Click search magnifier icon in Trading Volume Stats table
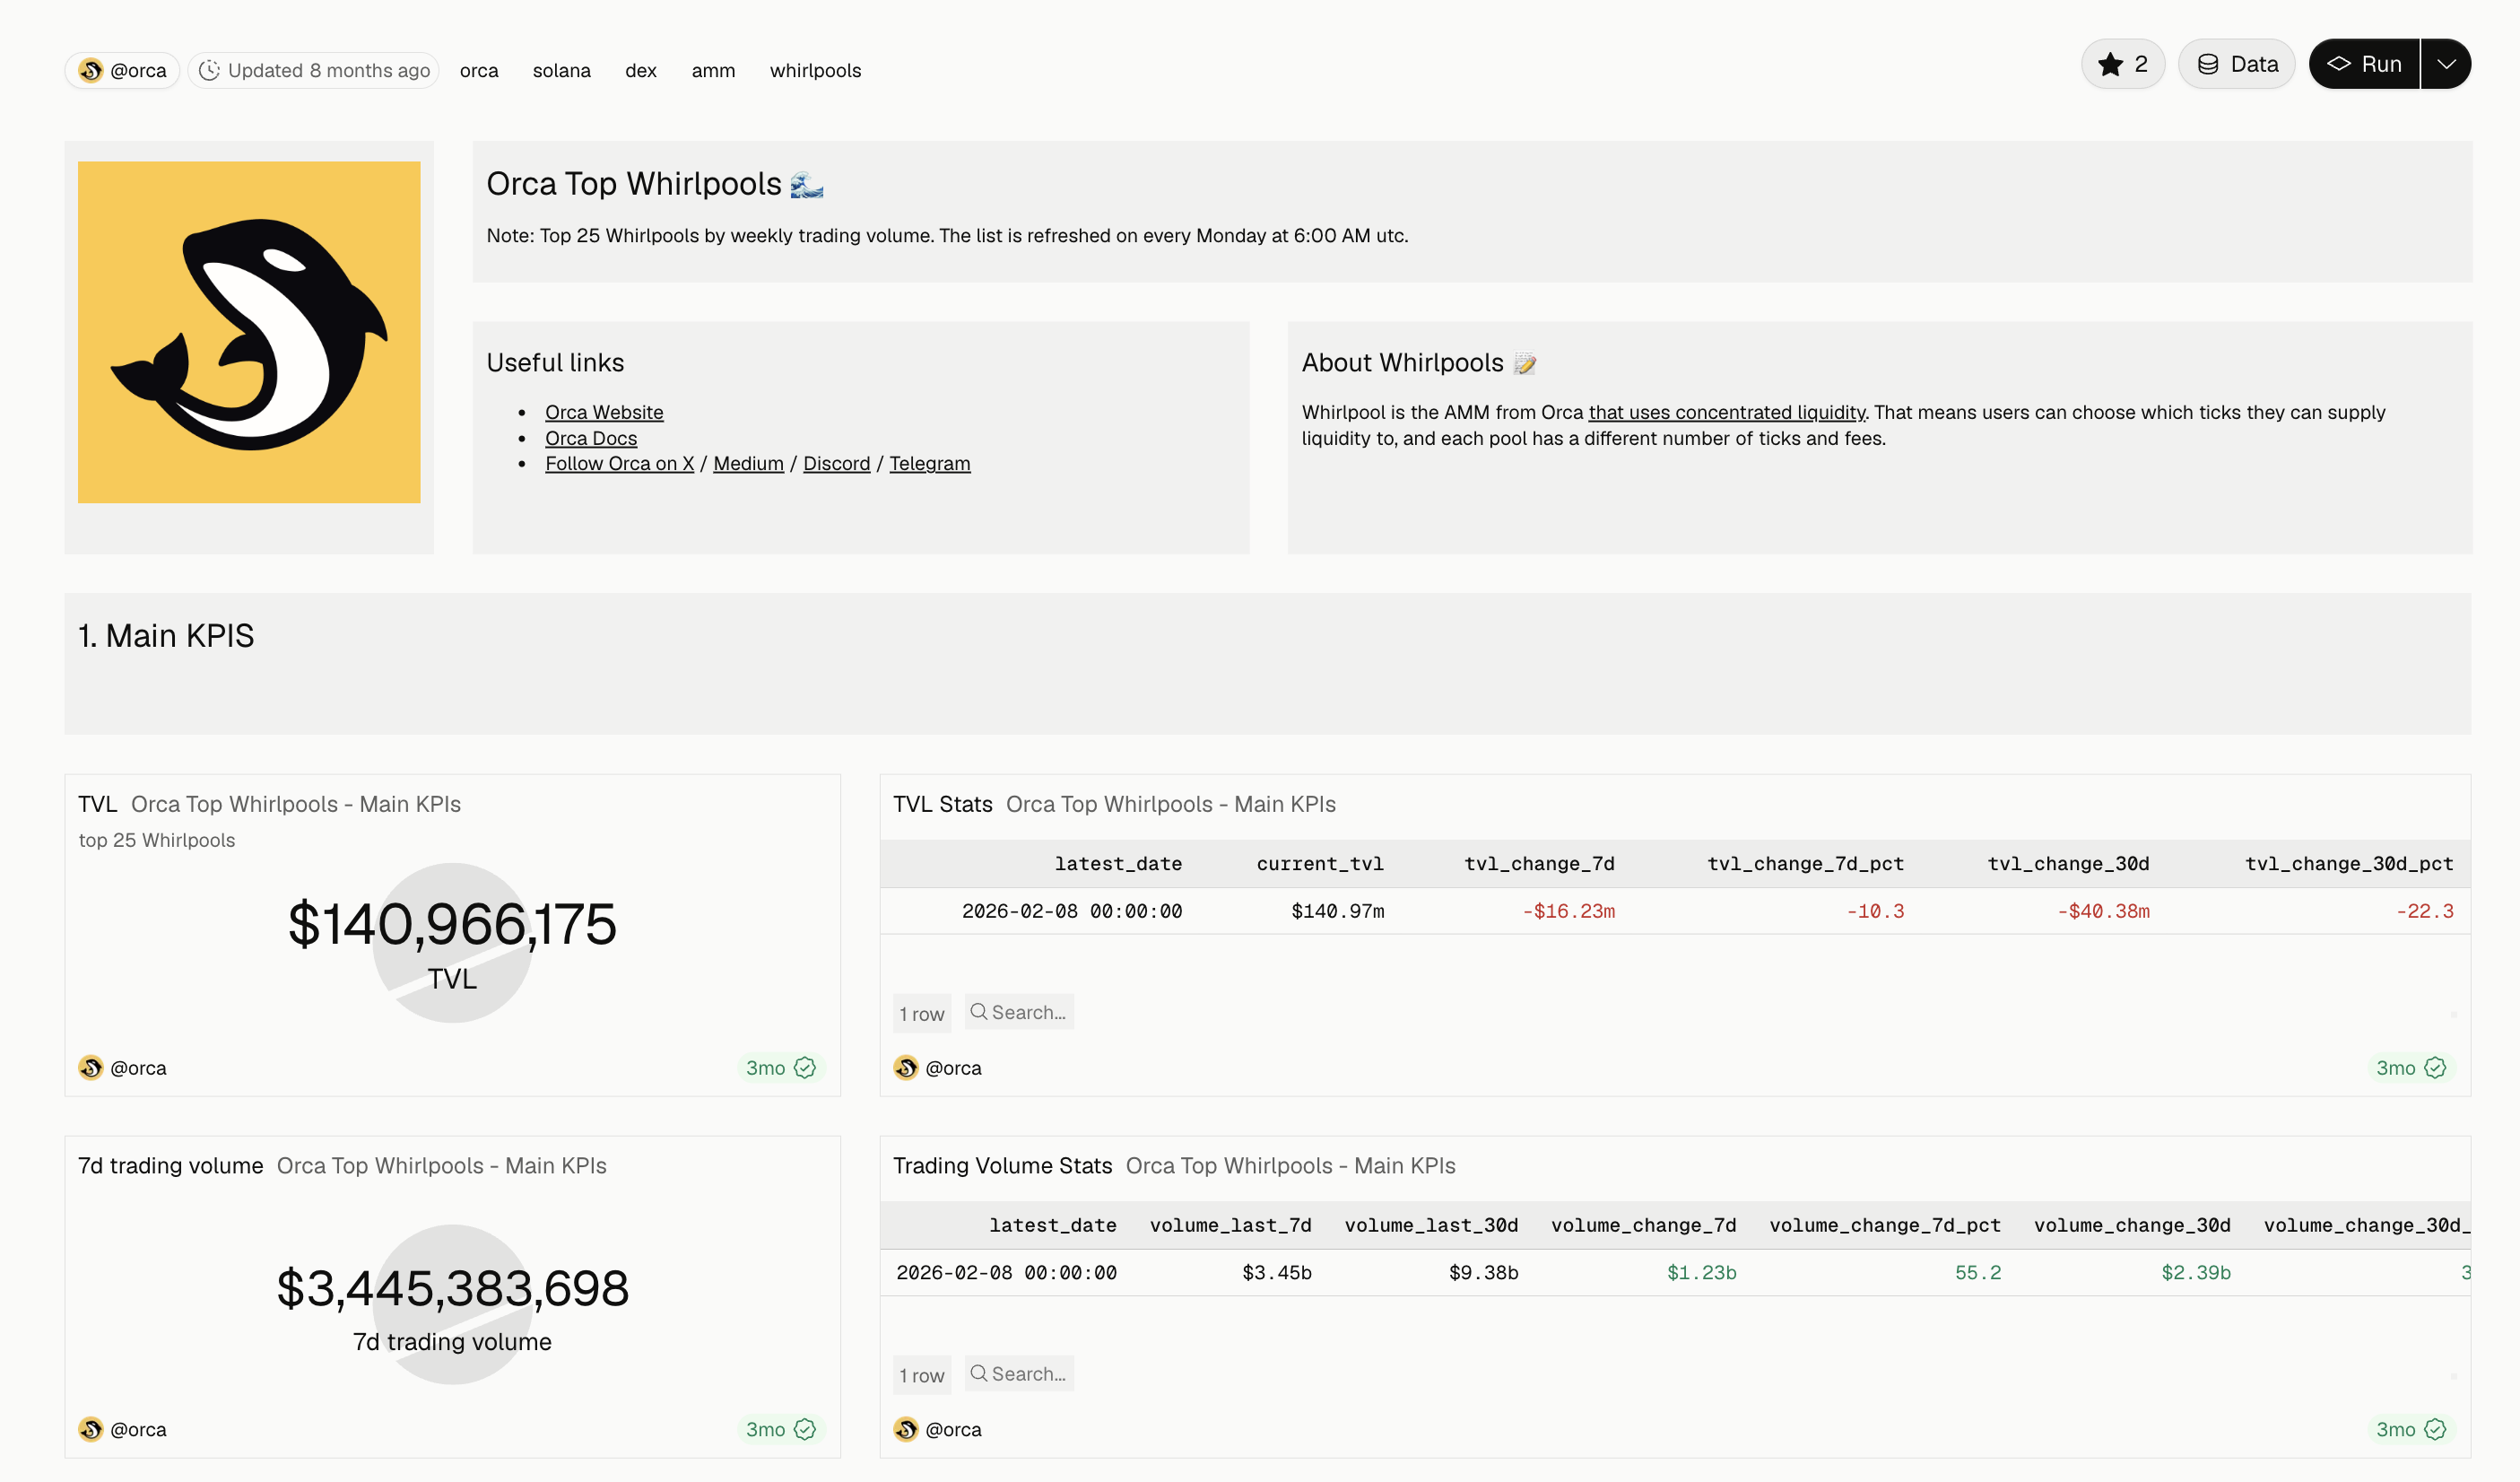Viewport: 2520px width, 1482px height. [x=979, y=1374]
